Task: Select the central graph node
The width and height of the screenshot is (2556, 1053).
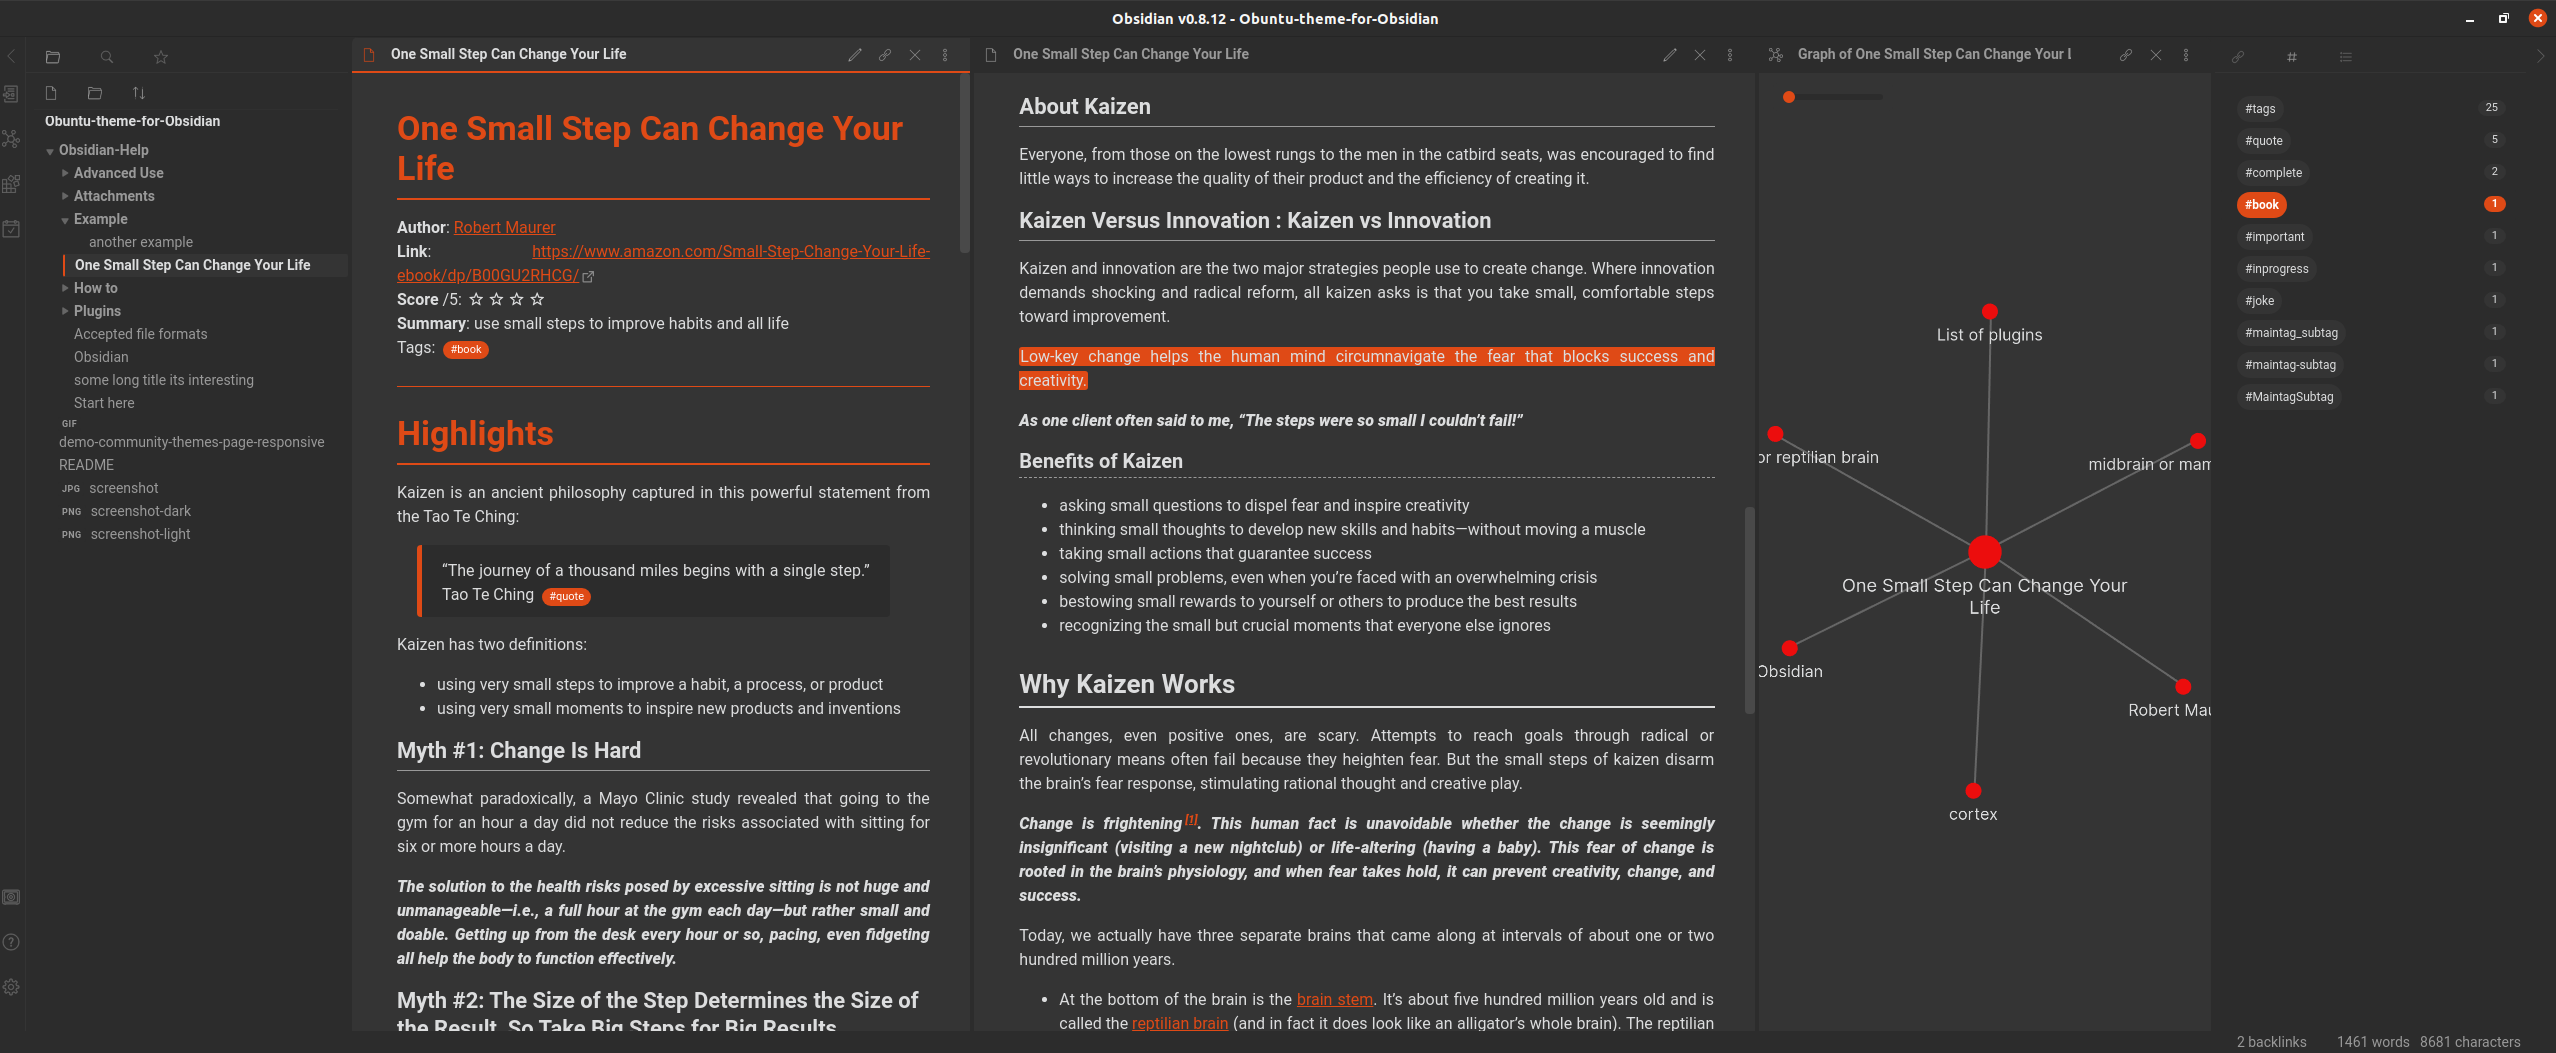Action: (1985, 551)
